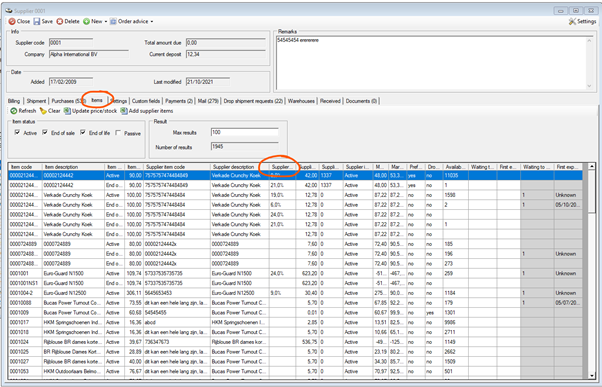Click the Availab... column header
The image size is (602, 387).
(455, 167)
